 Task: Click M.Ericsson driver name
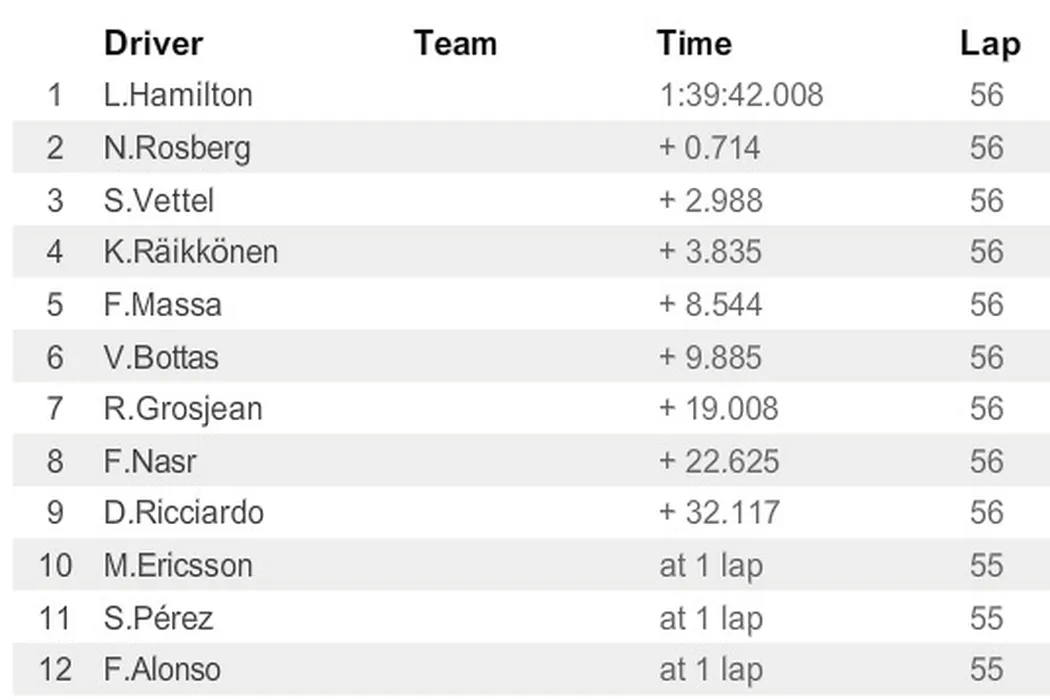click(x=178, y=565)
